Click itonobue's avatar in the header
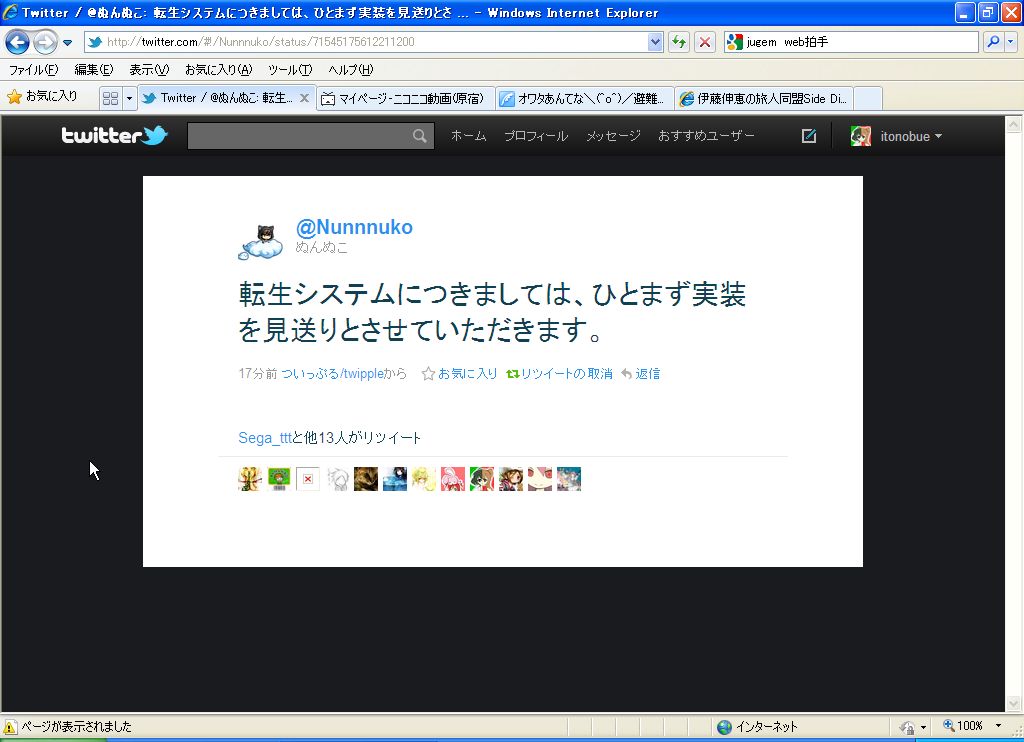 pos(861,136)
